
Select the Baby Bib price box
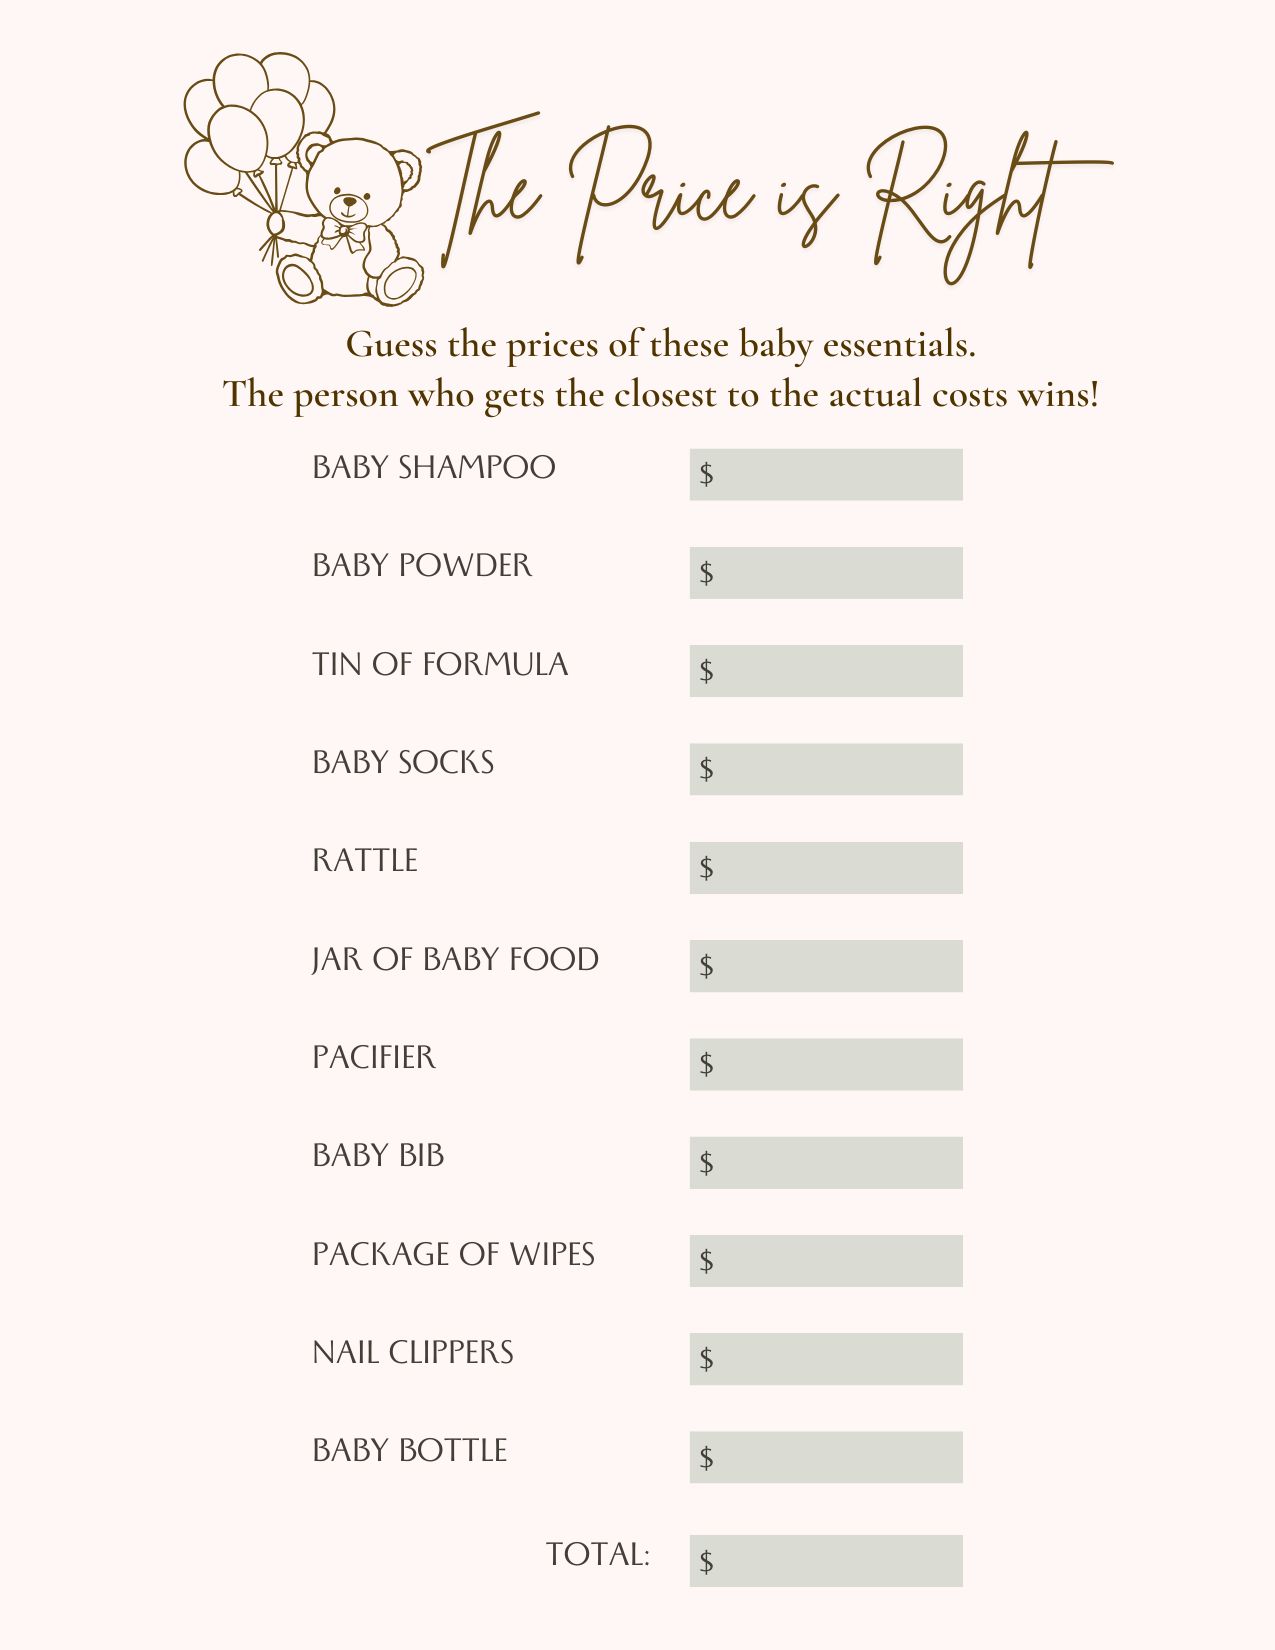coord(826,1162)
